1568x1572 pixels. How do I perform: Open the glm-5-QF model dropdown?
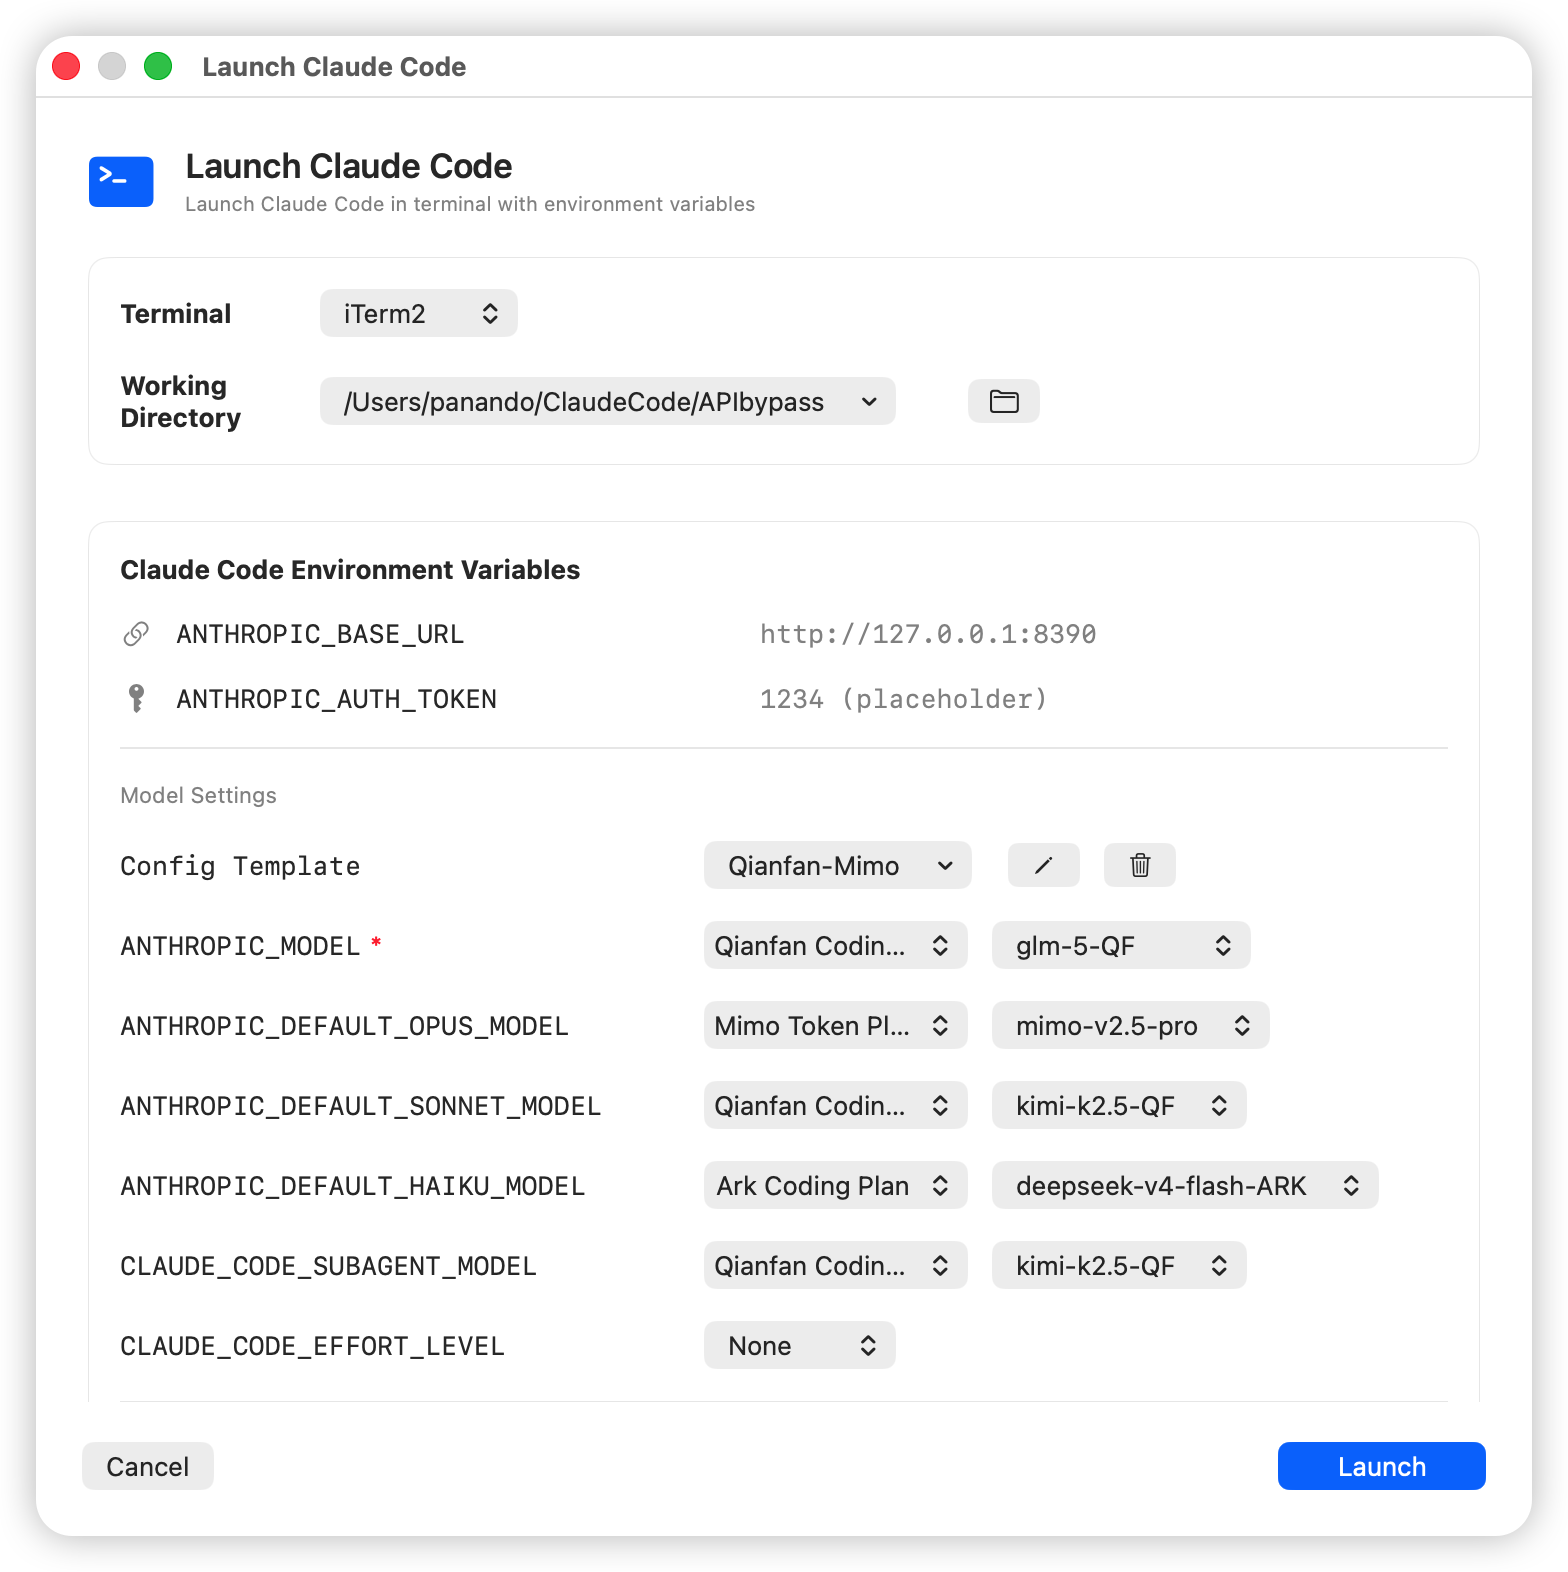click(1120, 945)
